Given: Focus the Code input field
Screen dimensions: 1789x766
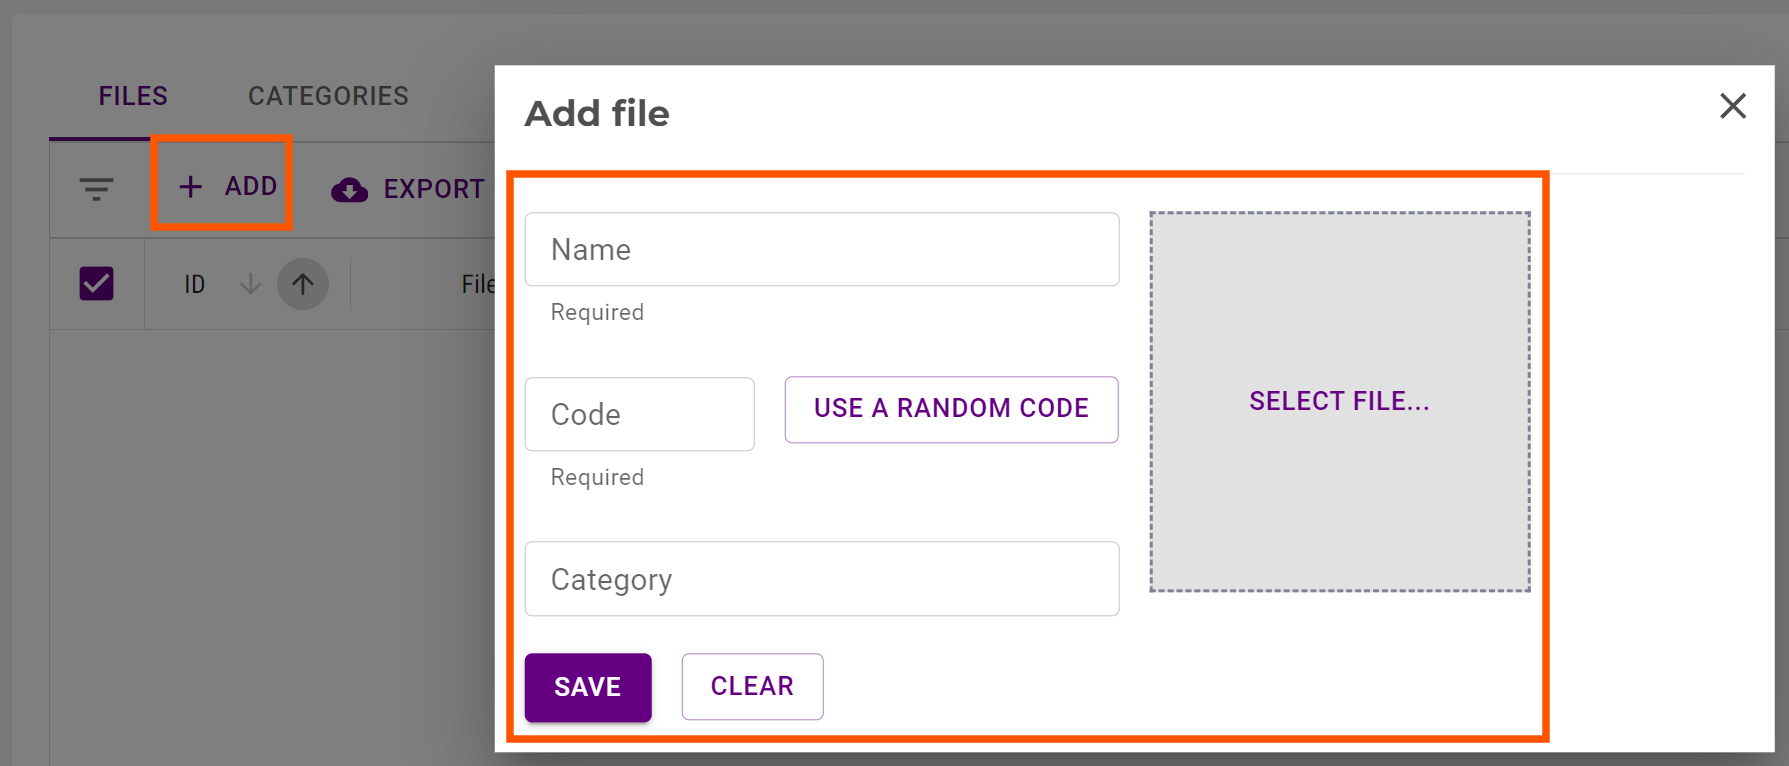Looking at the screenshot, I should 639,414.
